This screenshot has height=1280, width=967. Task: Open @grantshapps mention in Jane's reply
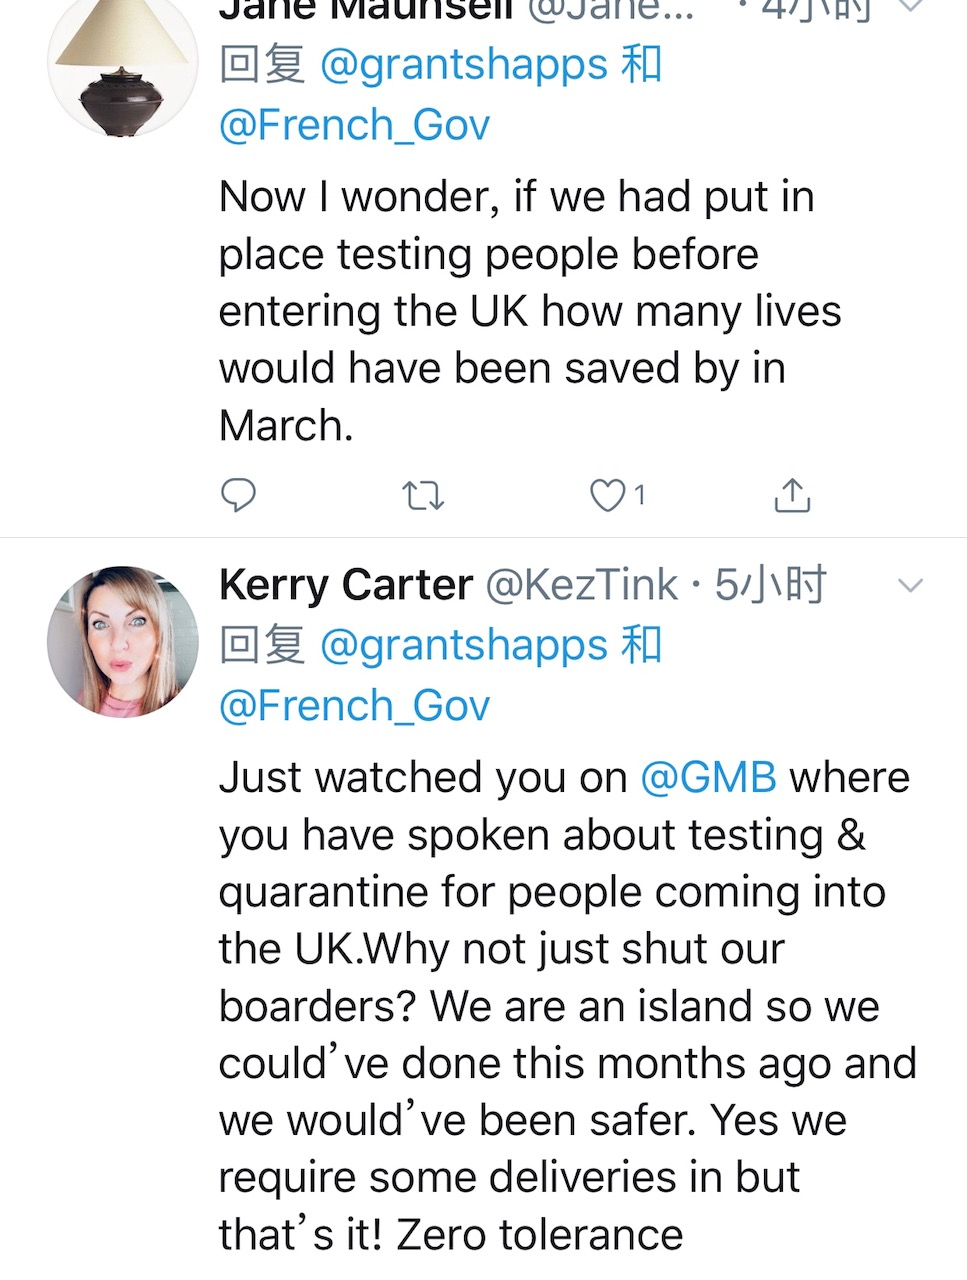464,66
